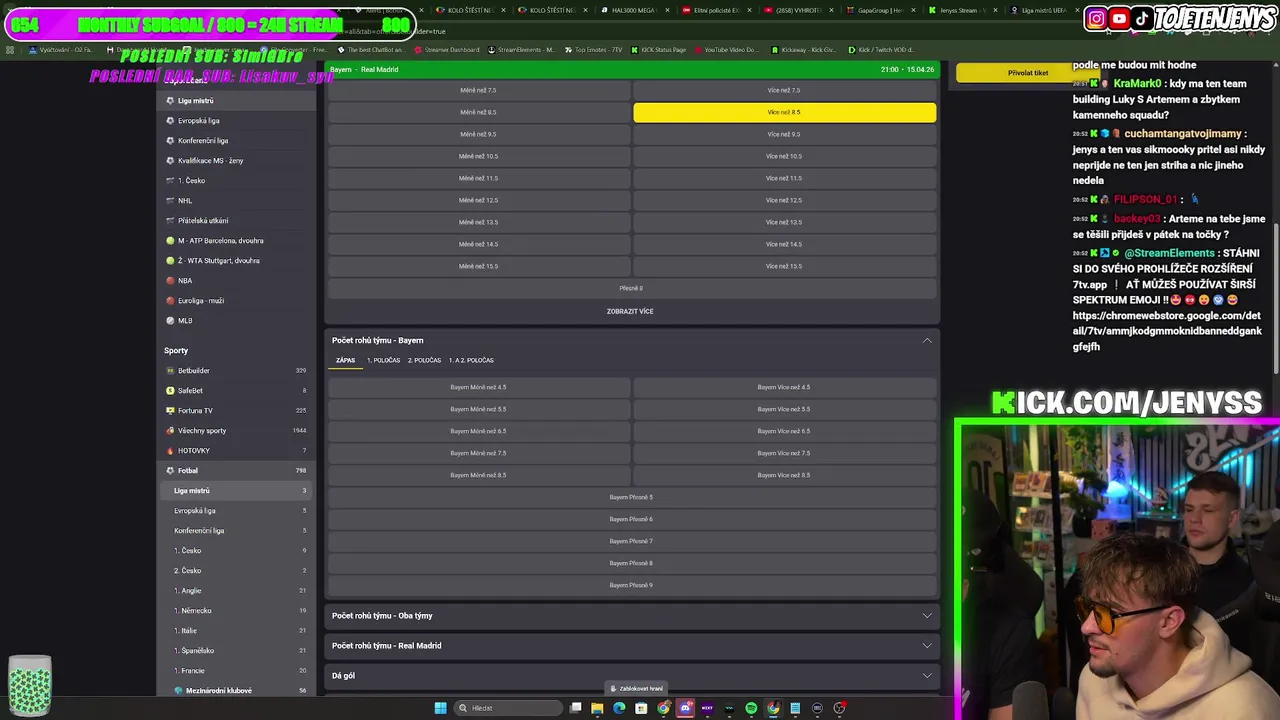Open NHL hockey league entry
1280x720 pixels.
(x=237, y=201)
